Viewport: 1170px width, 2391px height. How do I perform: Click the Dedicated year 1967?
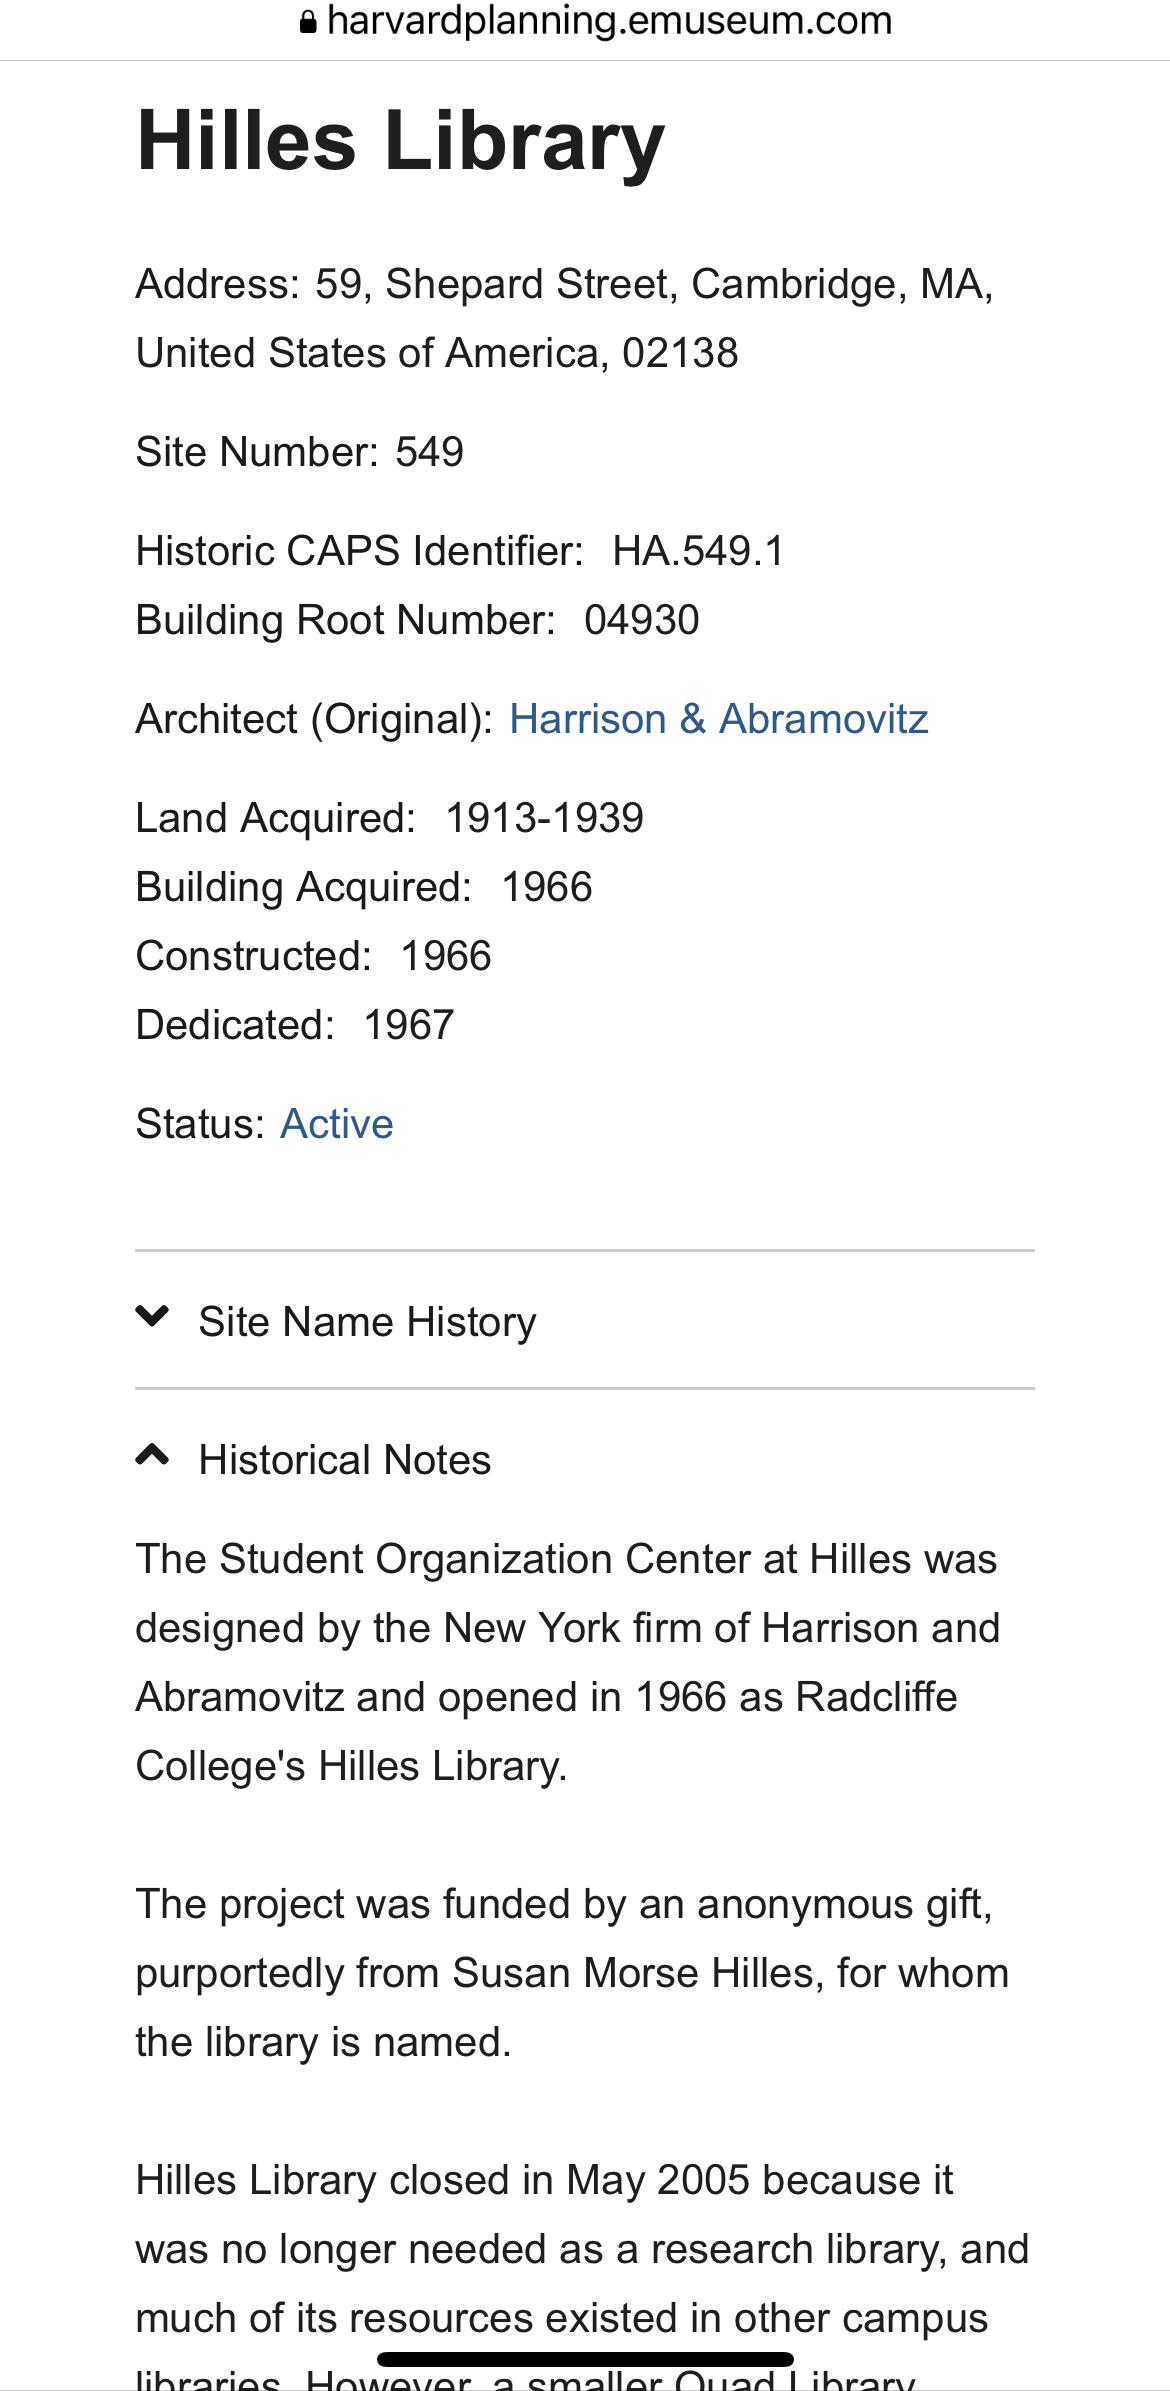click(x=408, y=1025)
